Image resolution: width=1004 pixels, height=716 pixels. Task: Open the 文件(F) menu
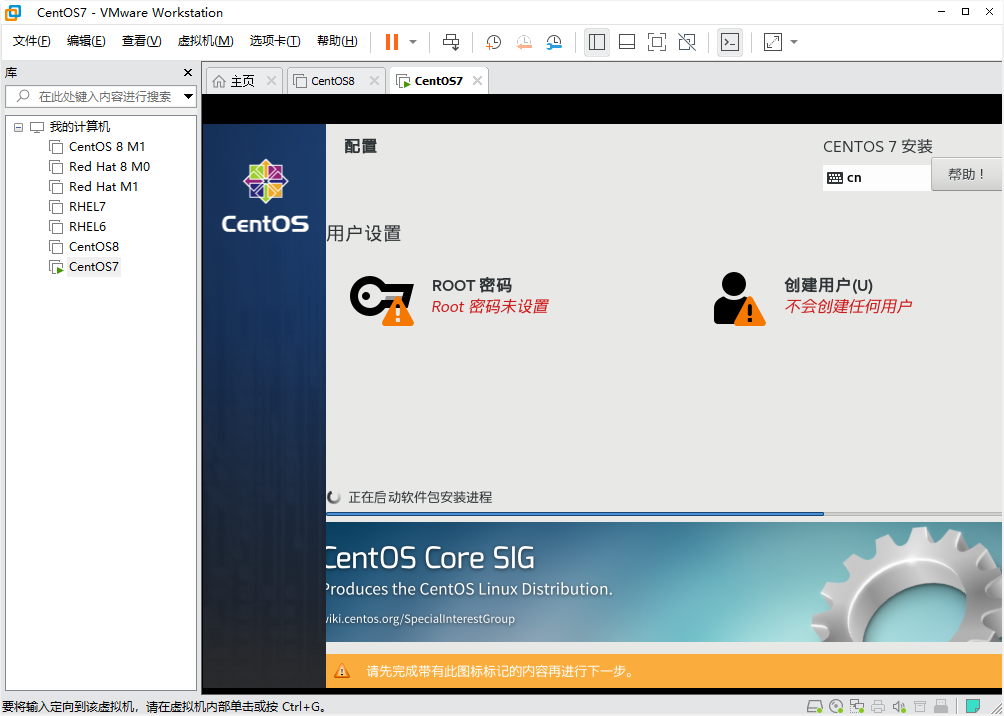(32, 41)
